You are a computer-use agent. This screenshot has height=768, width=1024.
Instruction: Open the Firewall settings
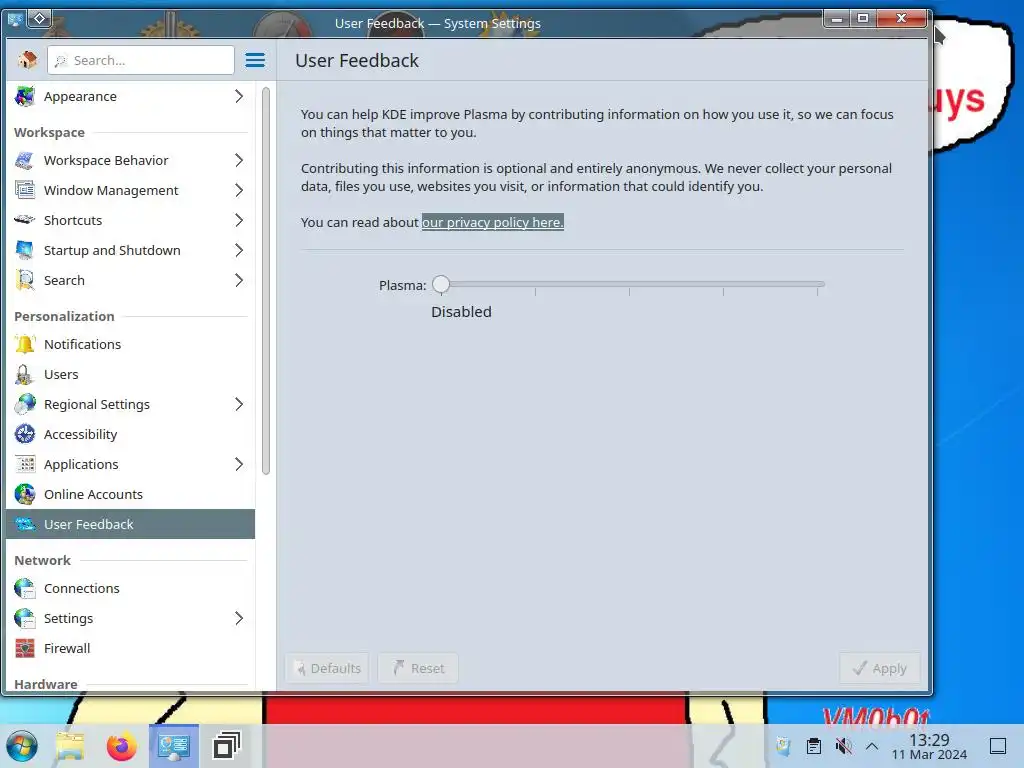coord(130,648)
